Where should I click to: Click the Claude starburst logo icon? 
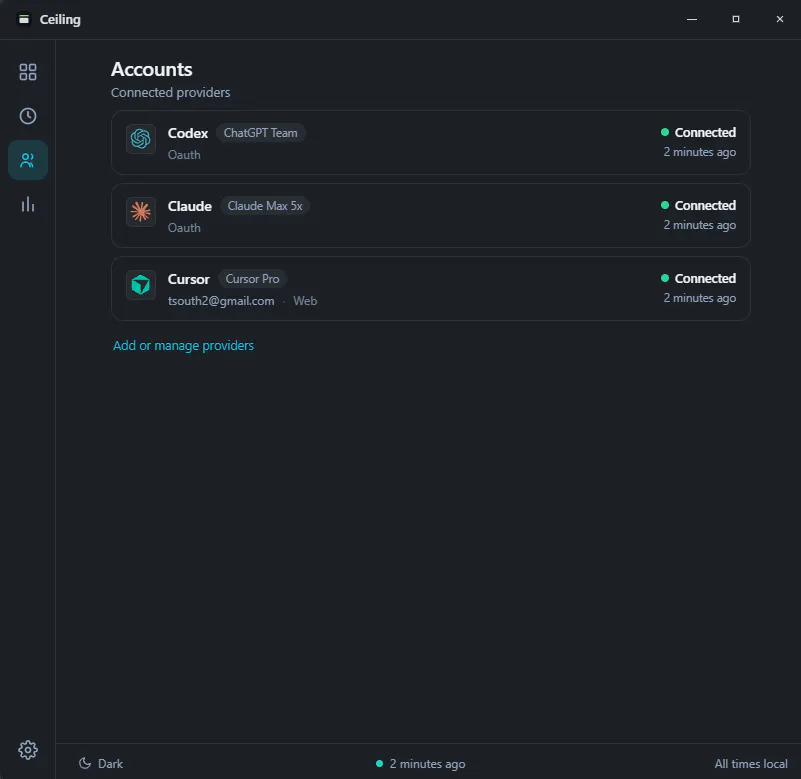tap(141, 211)
